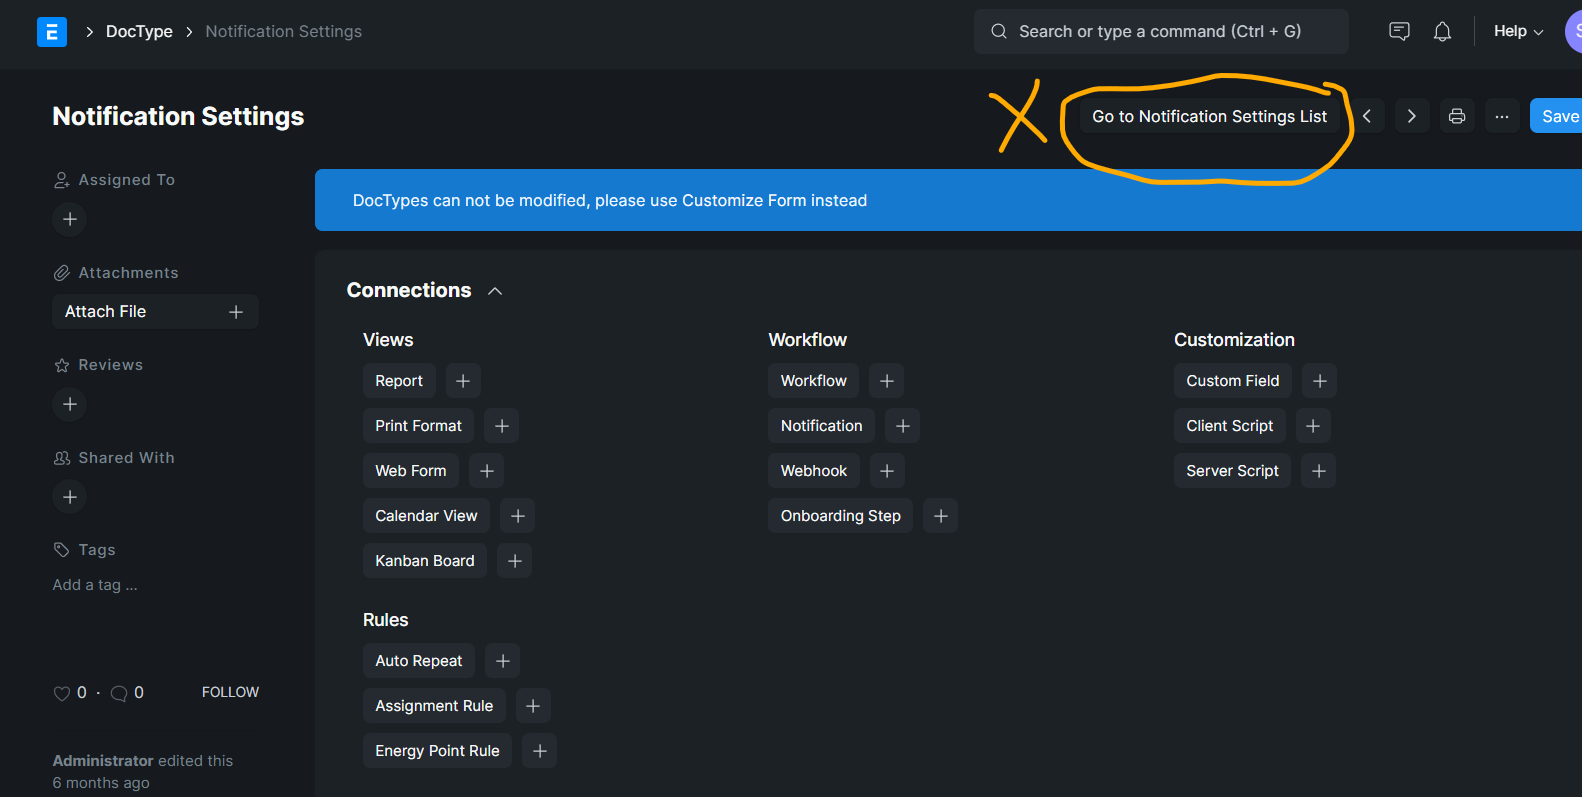Screen dimensions: 1582x797
Task: Add a new Web Form with the plus icon
Action: (x=486, y=470)
